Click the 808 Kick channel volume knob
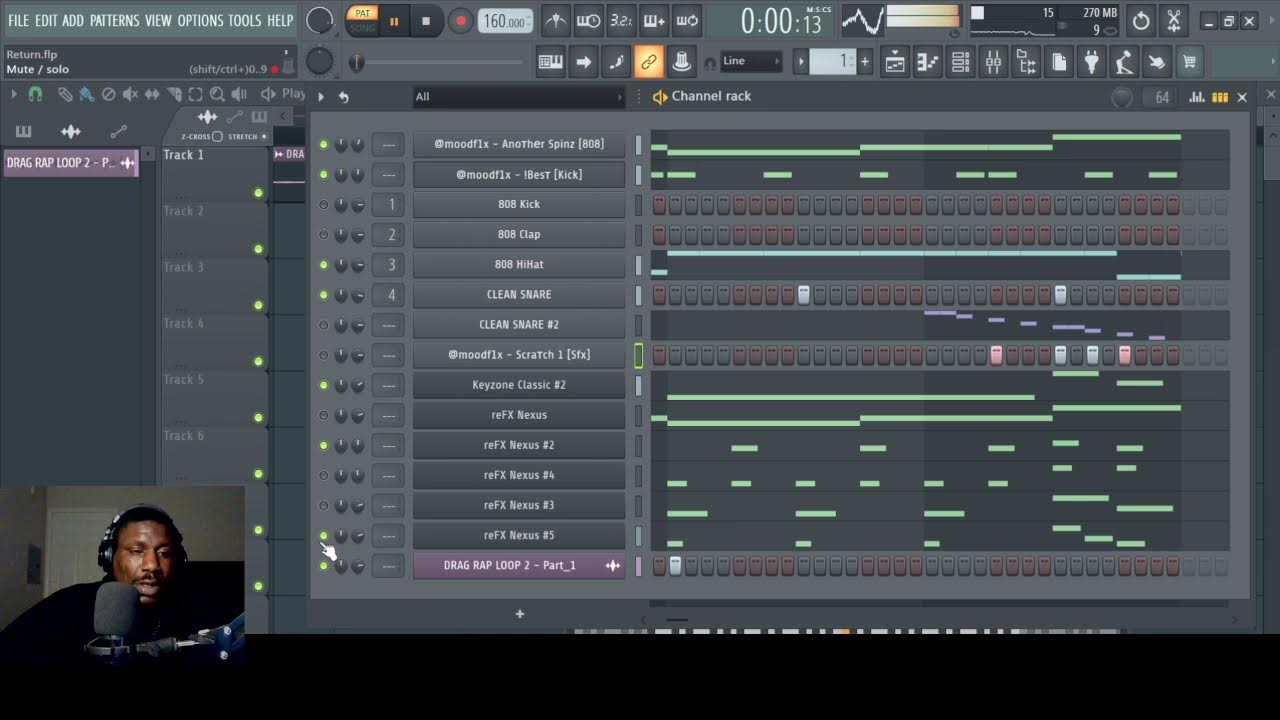 (x=358, y=205)
